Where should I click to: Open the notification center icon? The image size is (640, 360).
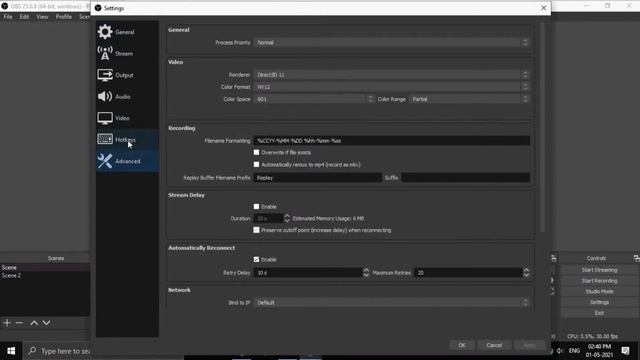tap(625, 351)
